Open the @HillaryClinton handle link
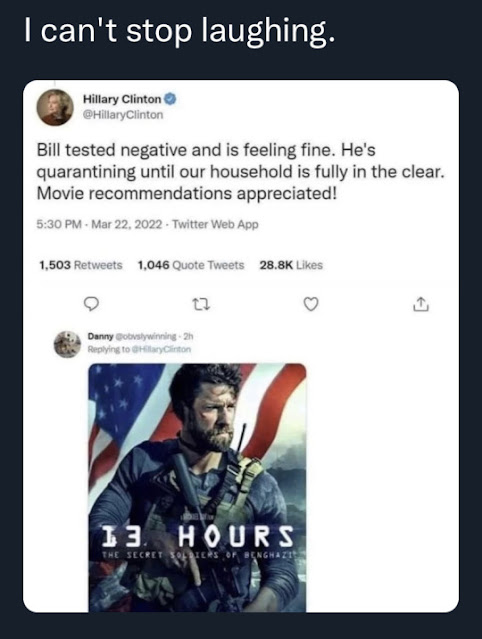This screenshot has height=639, width=482. click(x=123, y=115)
